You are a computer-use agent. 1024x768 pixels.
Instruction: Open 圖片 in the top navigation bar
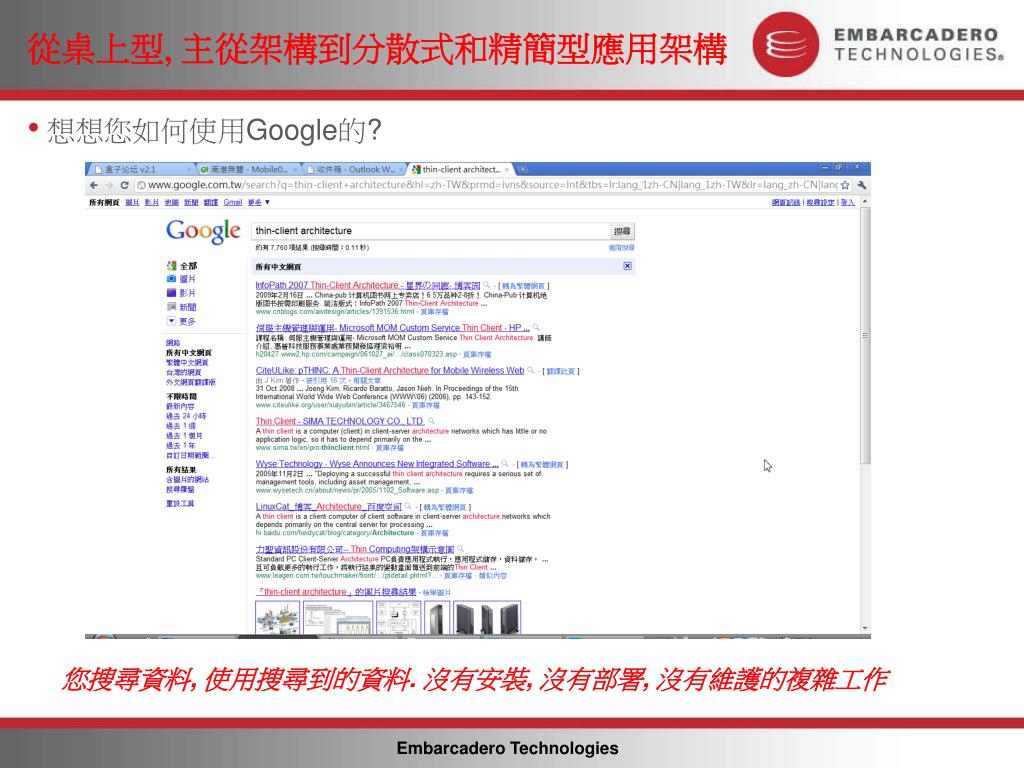click(x=132, y=202)
